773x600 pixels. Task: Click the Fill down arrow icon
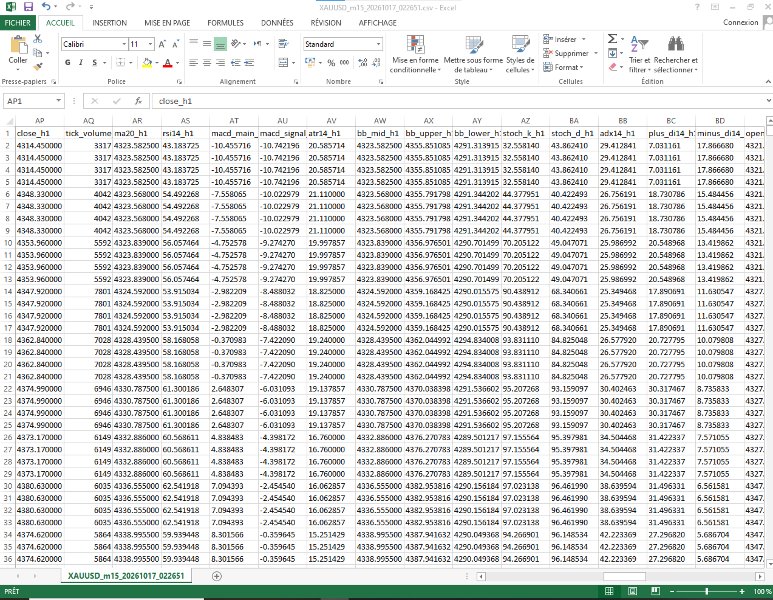(612, 53)
